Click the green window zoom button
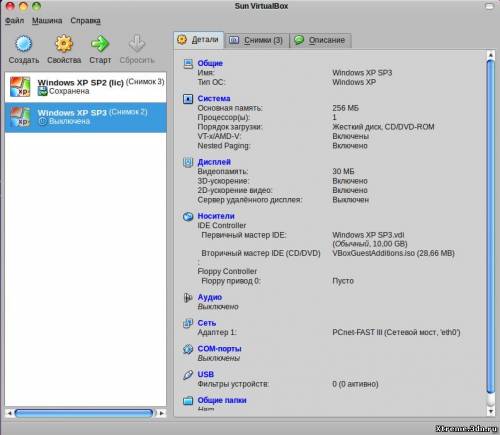 (36, 6)
